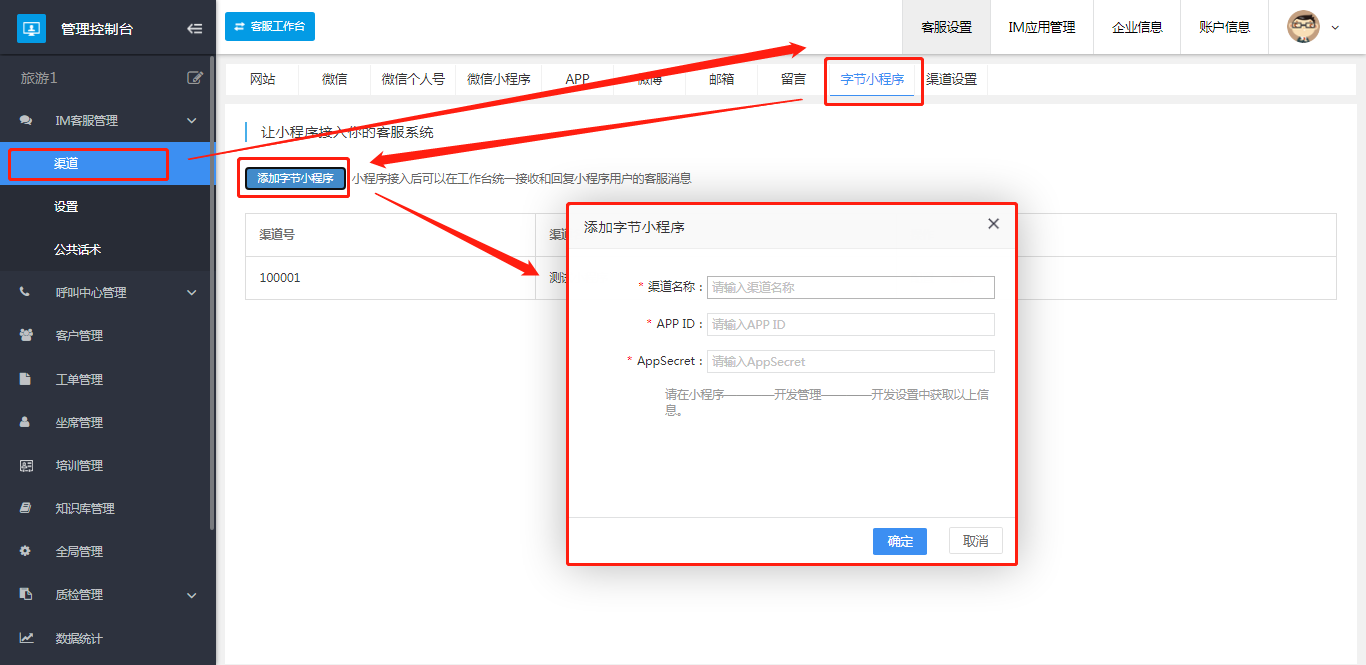Expand the IM客服管理 chevron
This screenshot has height=665, width=1366.
(x=192, y=121)
